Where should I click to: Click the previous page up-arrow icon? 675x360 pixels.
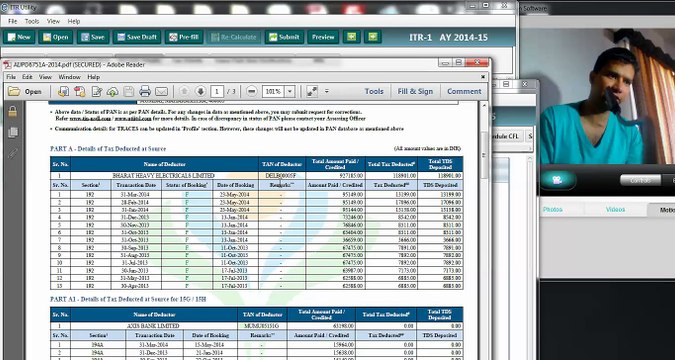click(184, 91)
